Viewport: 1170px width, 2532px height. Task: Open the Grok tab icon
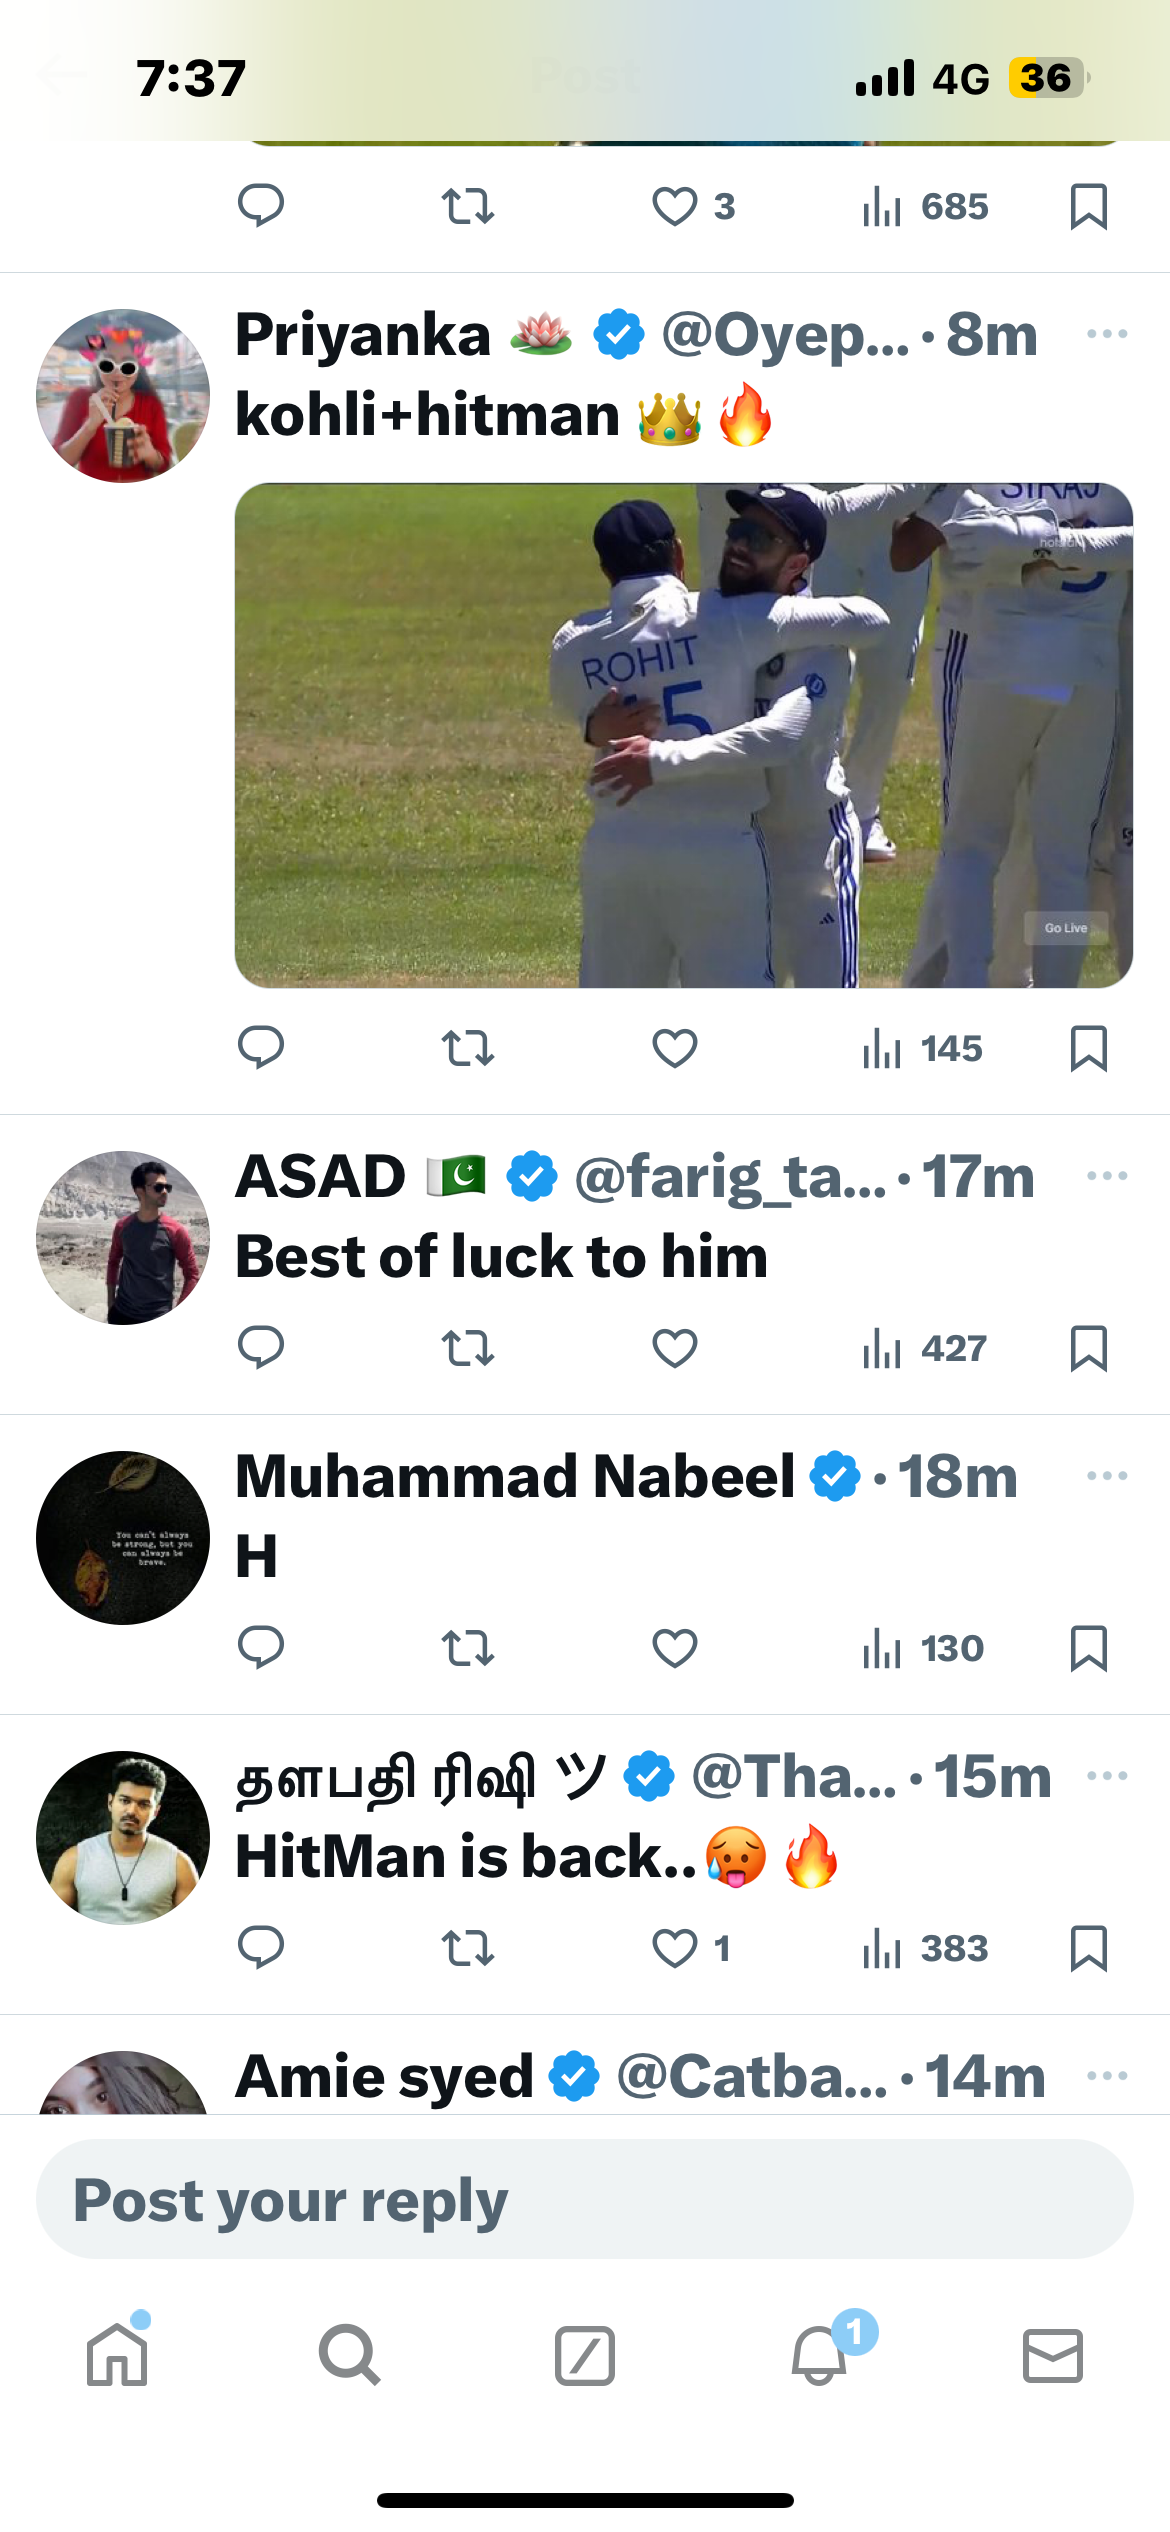pos(585,2355)
